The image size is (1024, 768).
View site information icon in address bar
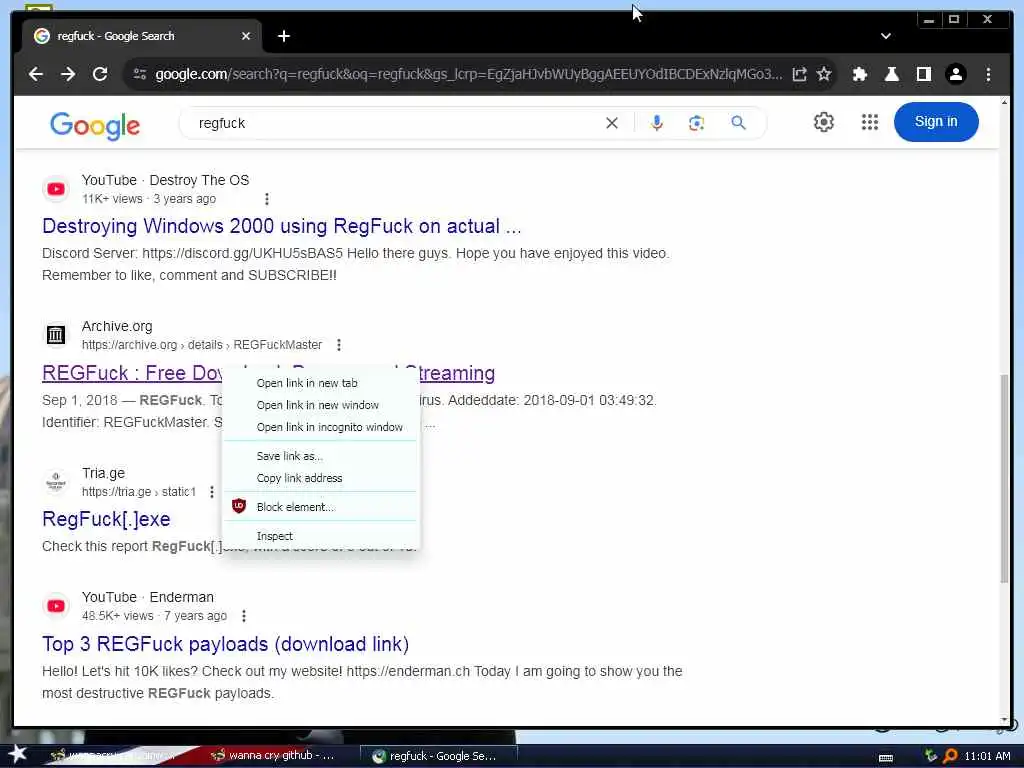[140, 74]
